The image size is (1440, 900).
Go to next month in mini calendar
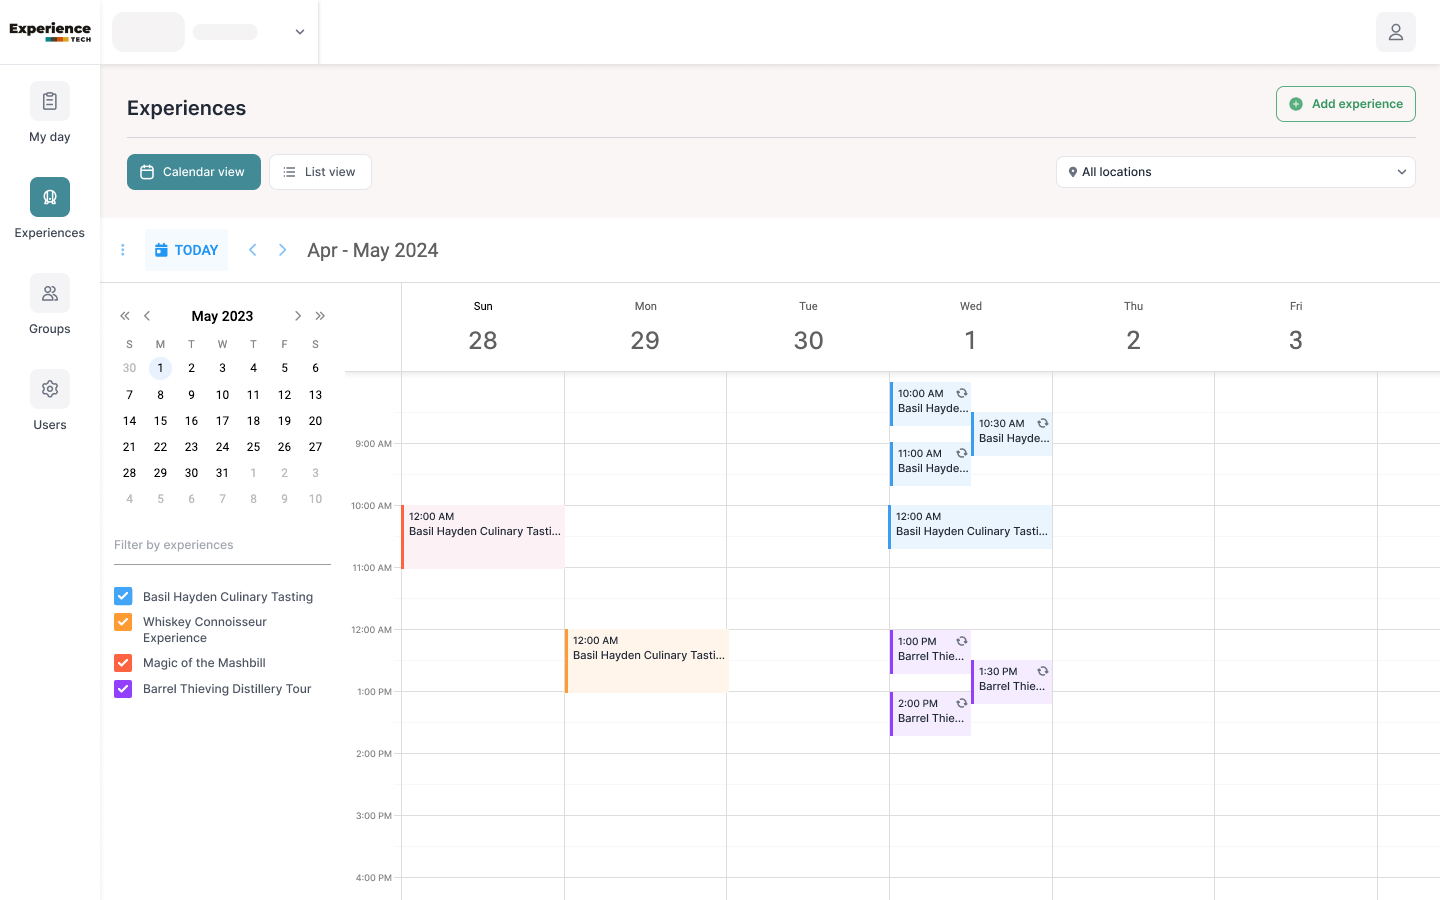298,316
